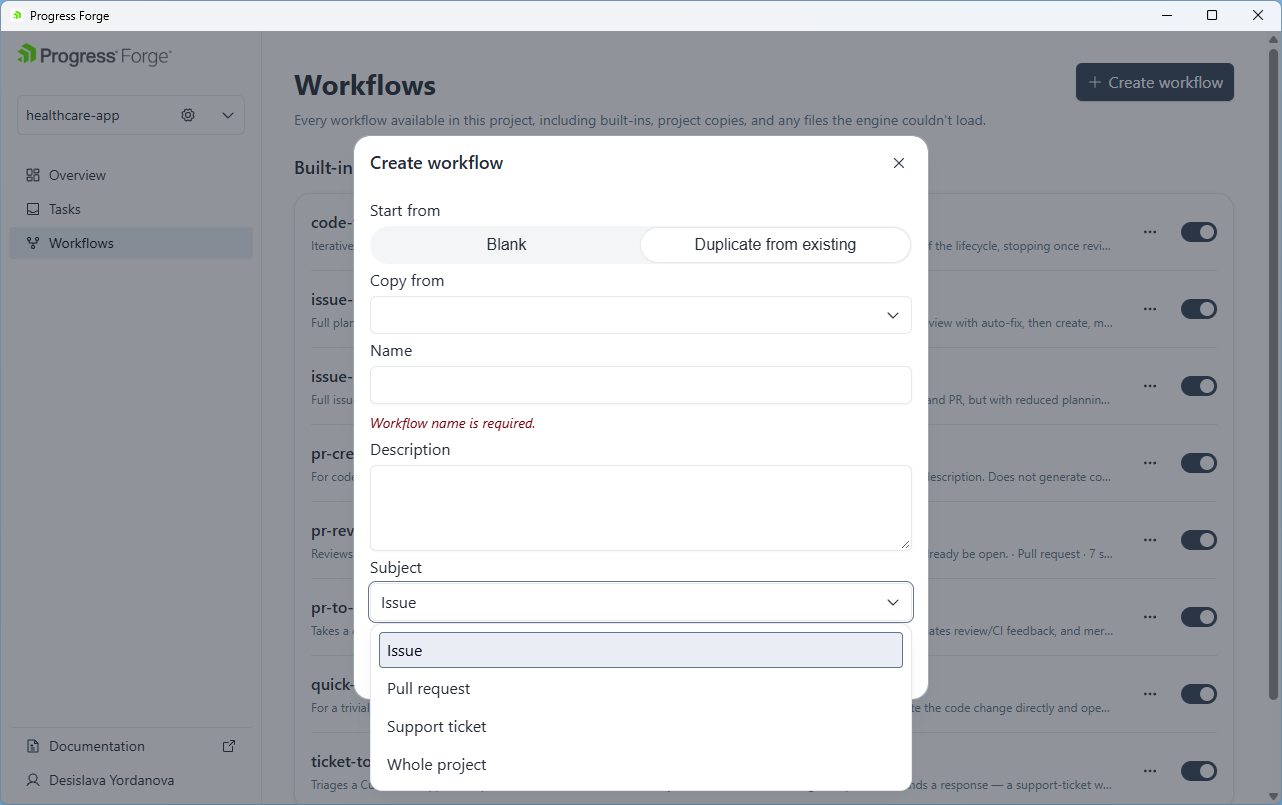Image resolution: width=1282 pixels, height=805 pixels.
Task: Open more options for row ending 'reduced plannin…'
Action: pyautogui.click(x=1150, y=386)
